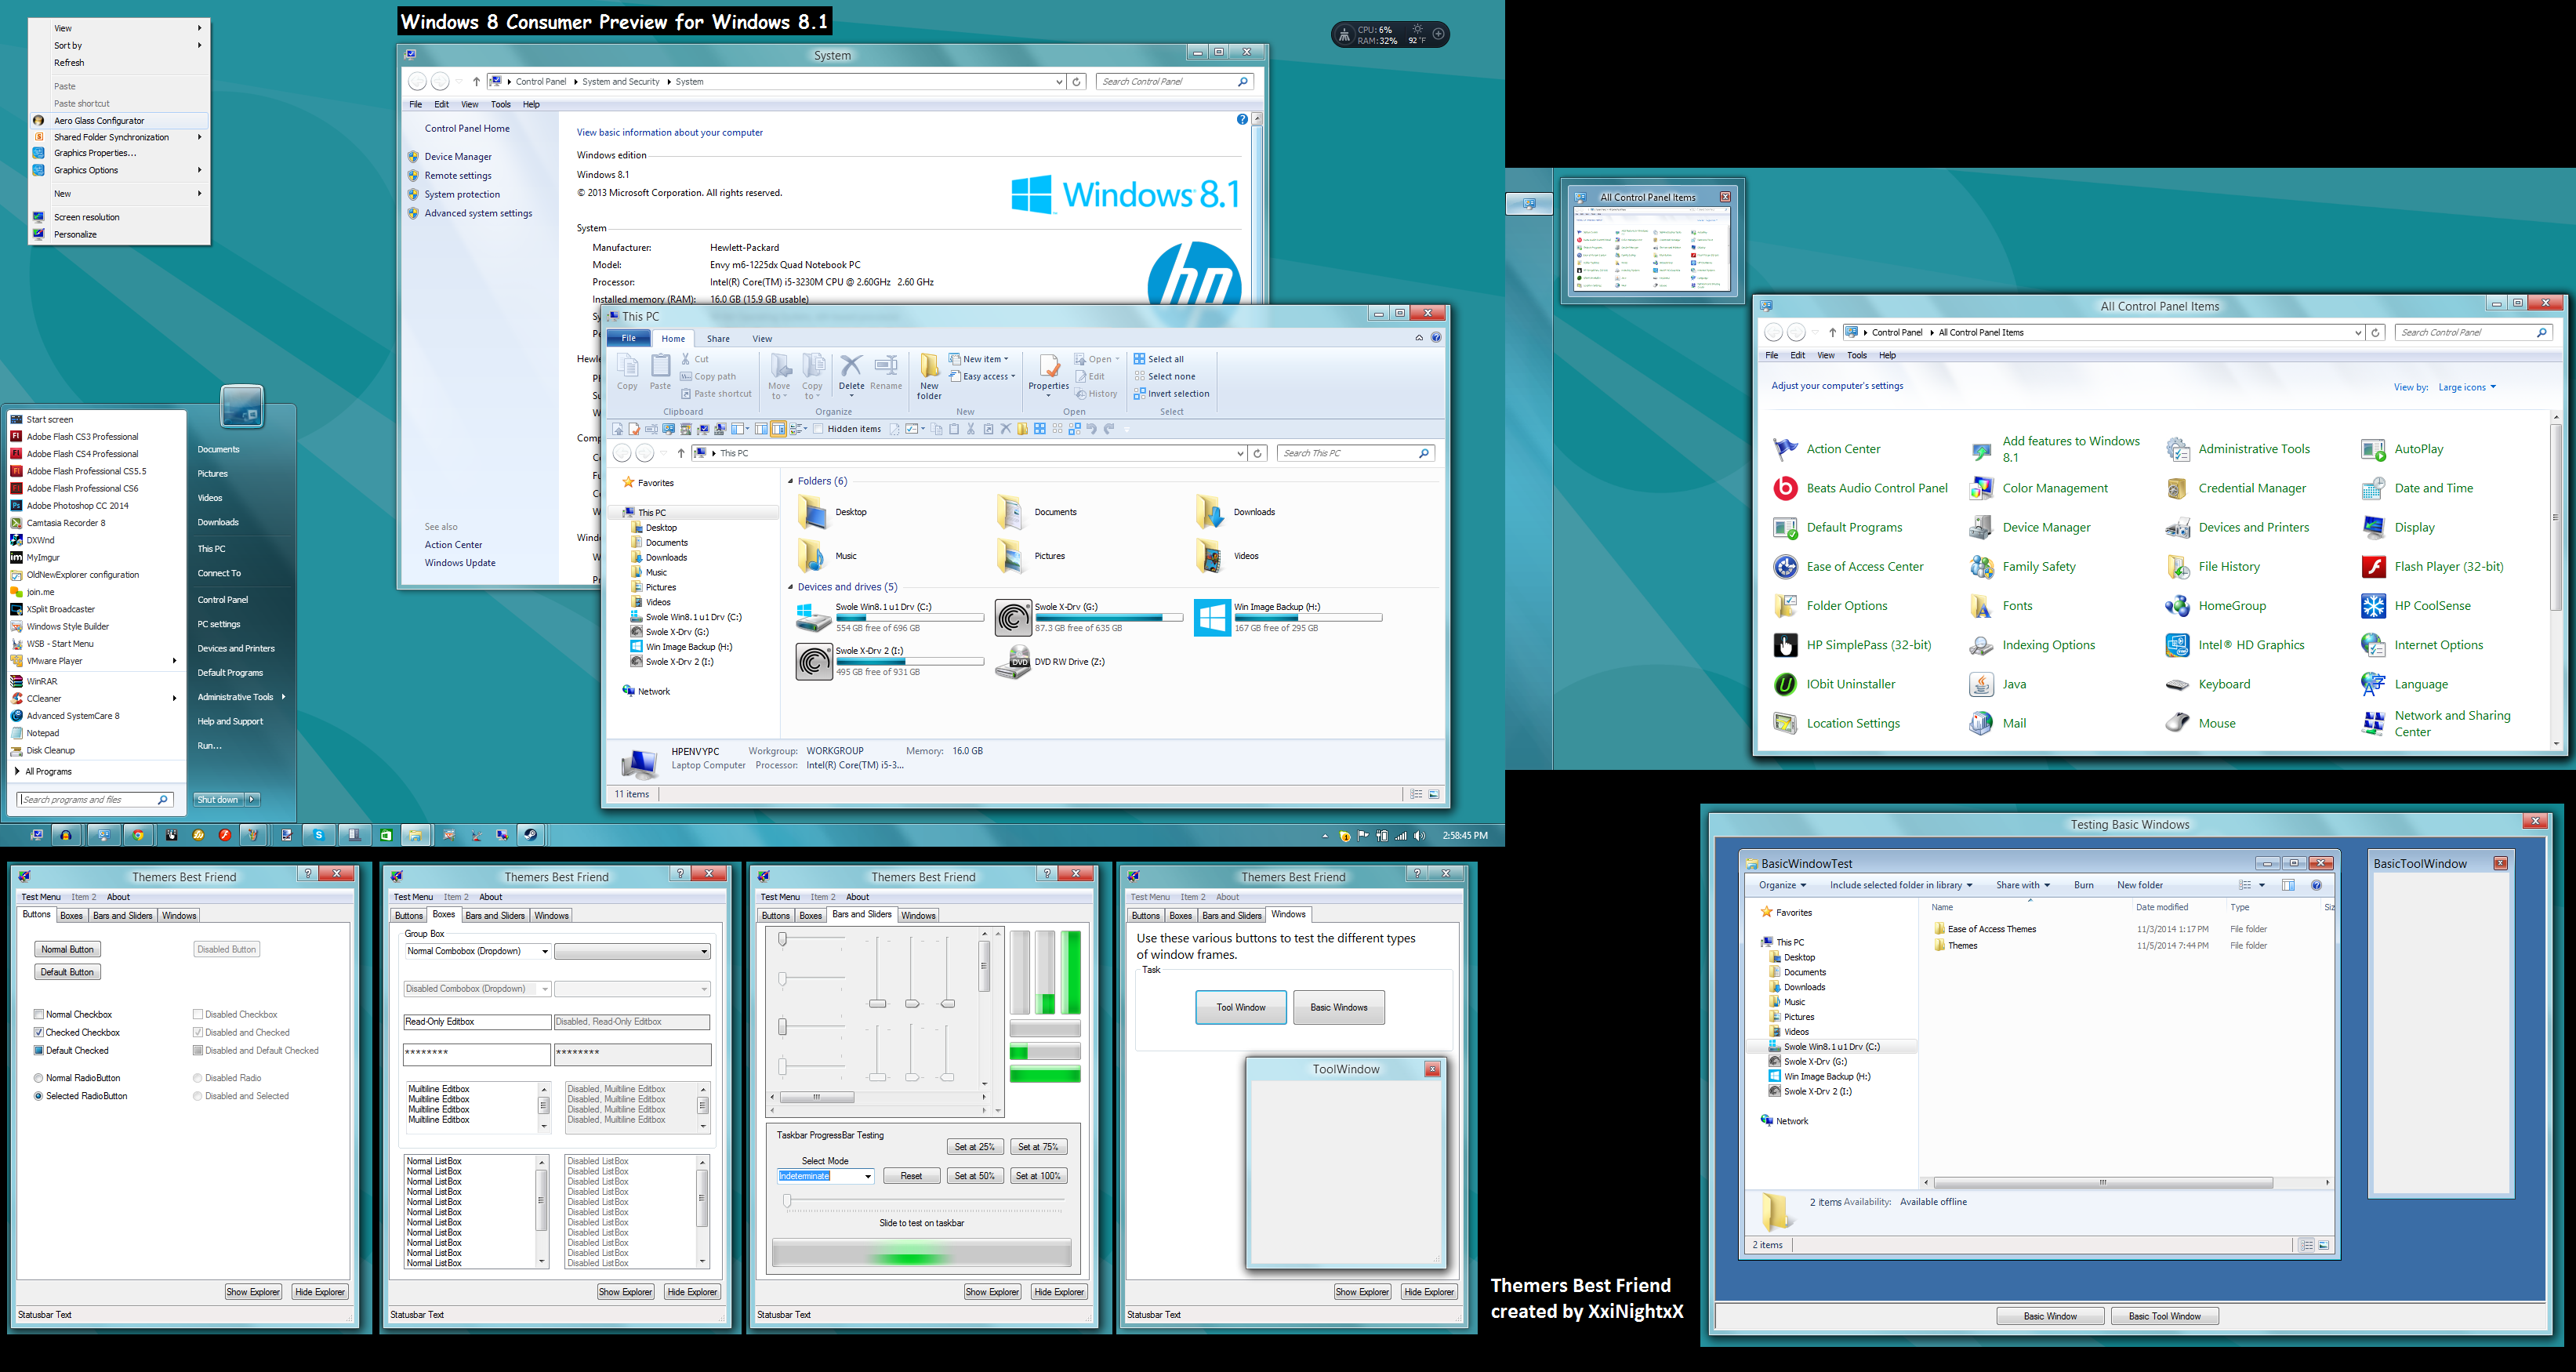Open the Java control panel icon
The width and height of the screenshot is (2576, 1372).
click(1981, 684)
